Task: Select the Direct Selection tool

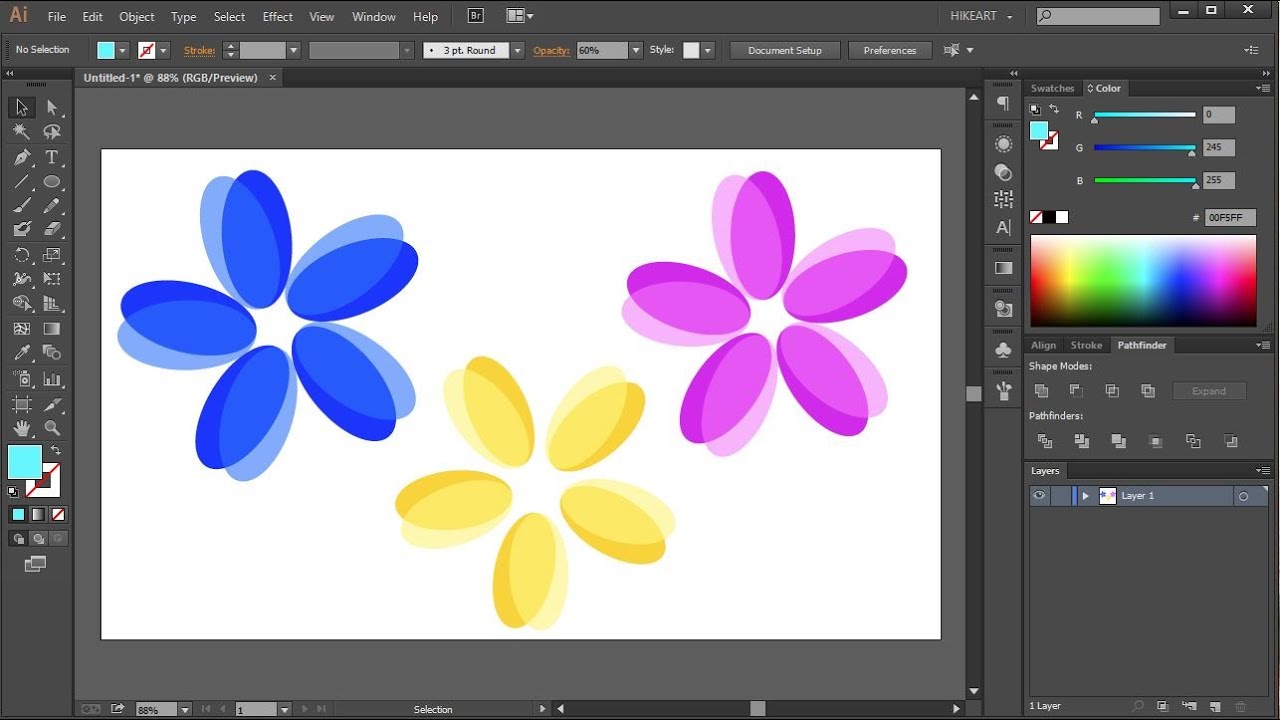Action: pyautogui.click(x=52, y=108)
